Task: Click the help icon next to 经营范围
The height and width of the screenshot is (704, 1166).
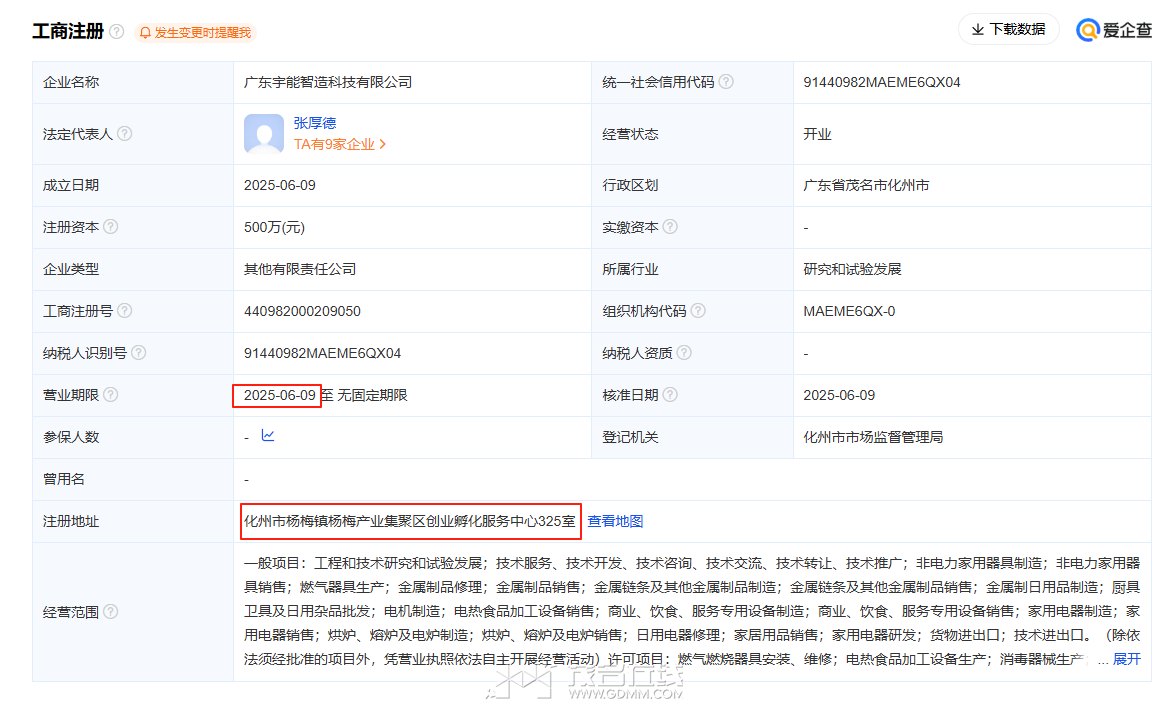Action: (x=111, y=612)
